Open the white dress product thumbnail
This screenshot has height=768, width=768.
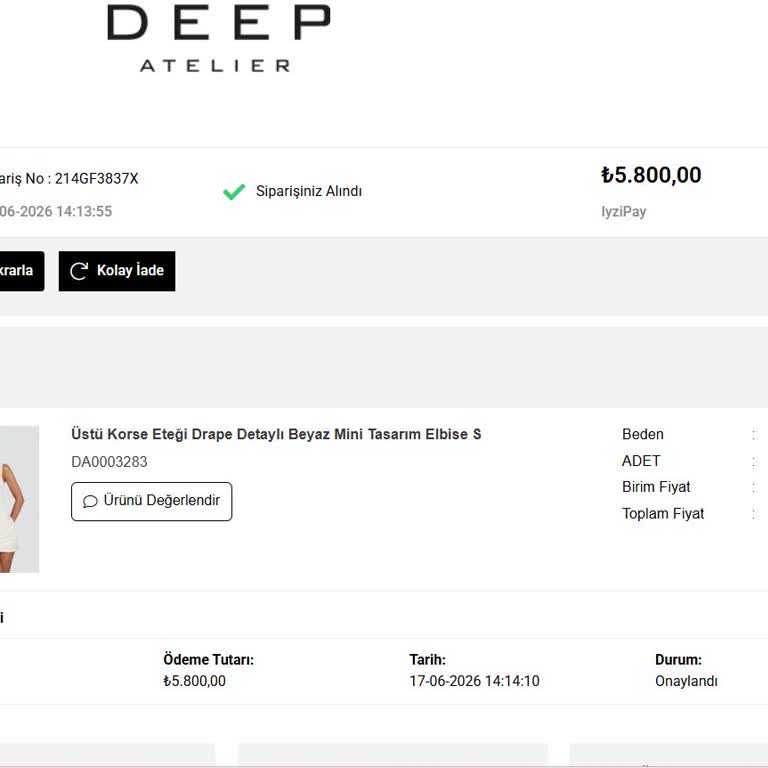click(x=19, y=499)
